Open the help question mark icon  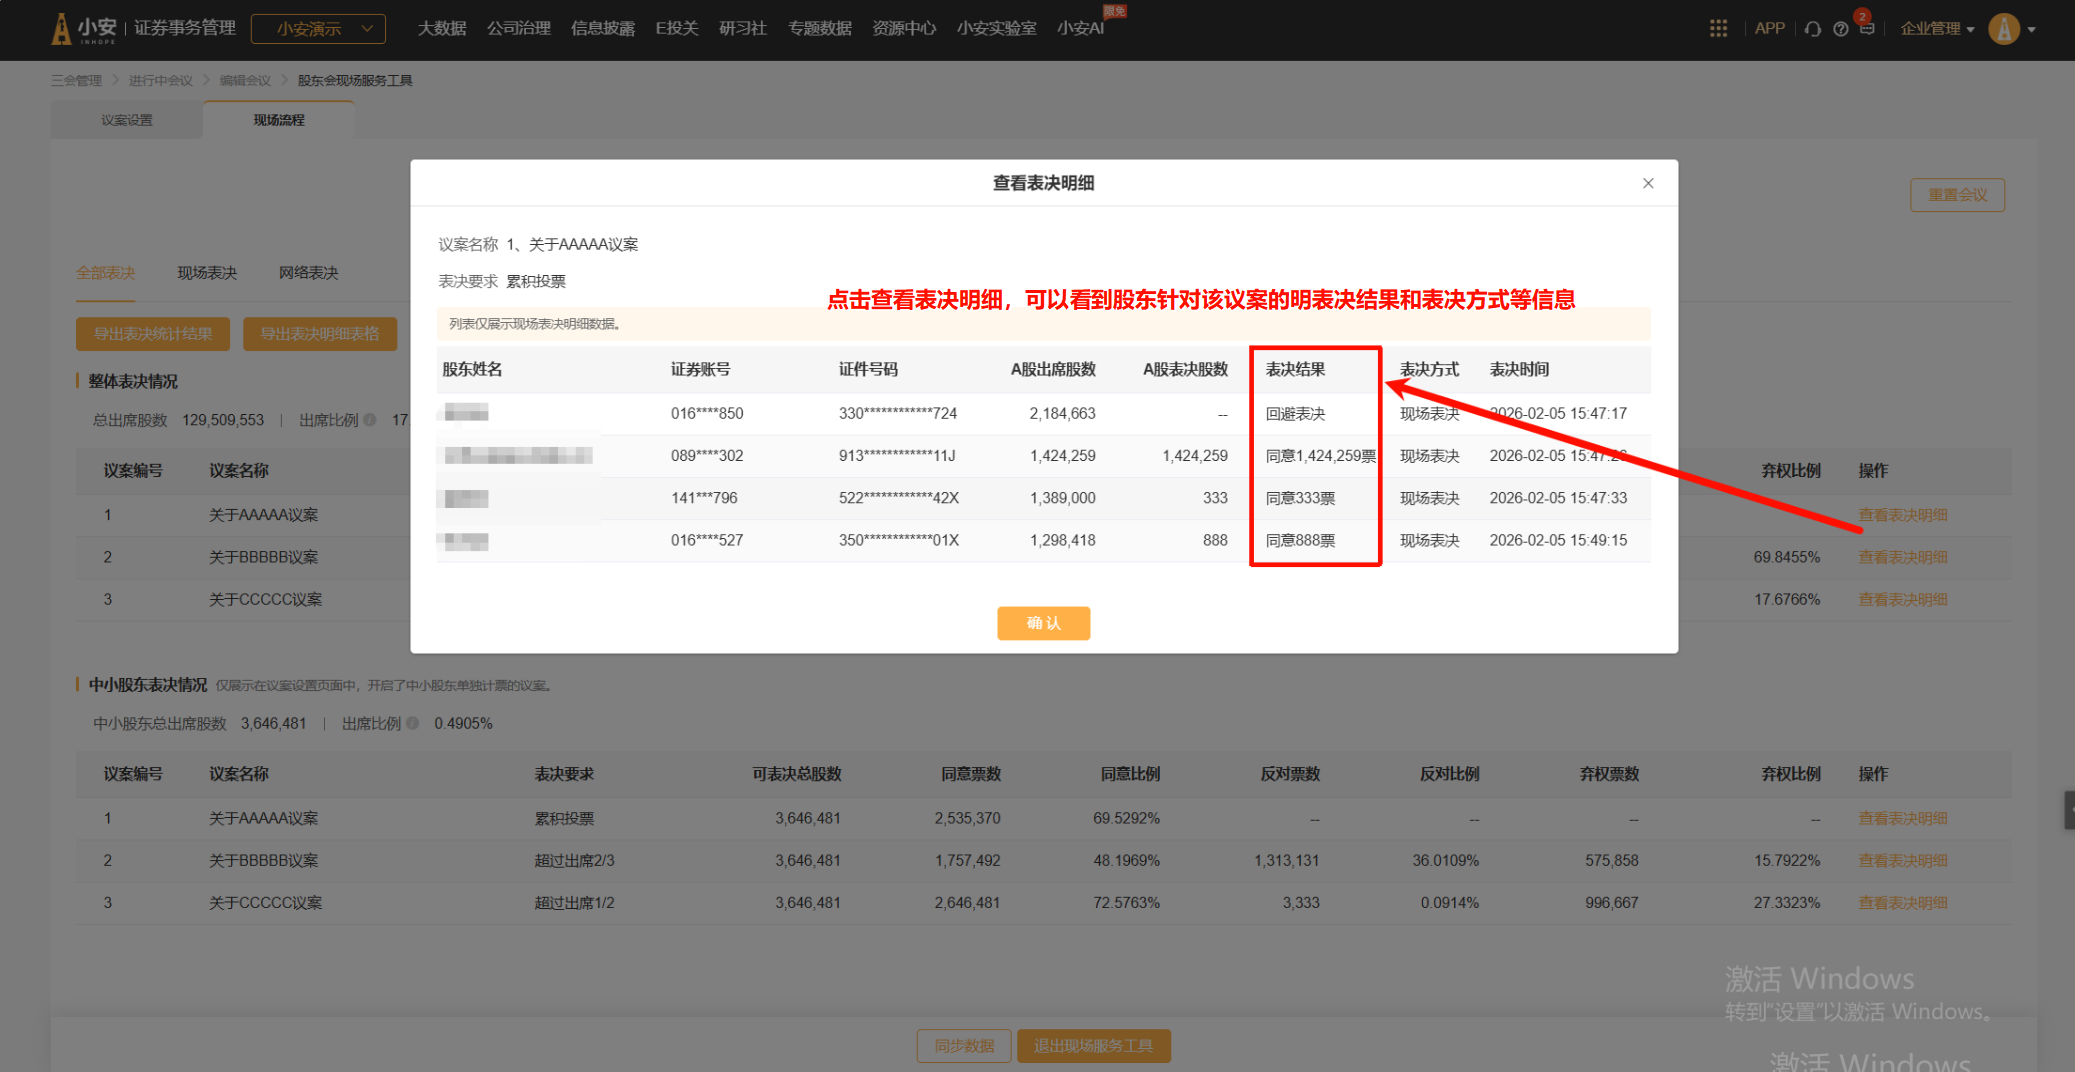coord(1840,29)
